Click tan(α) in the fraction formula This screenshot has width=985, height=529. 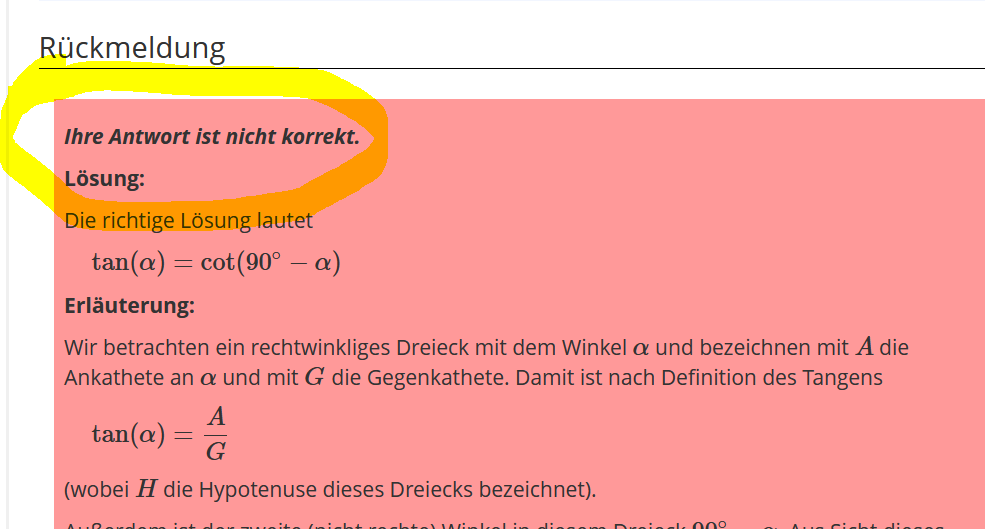click(128, 434)
